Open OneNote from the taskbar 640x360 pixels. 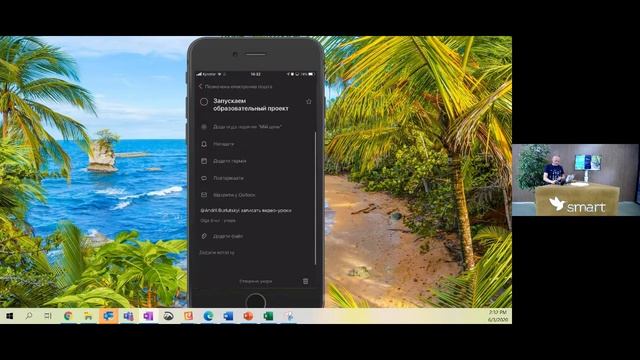pos(148,316)
